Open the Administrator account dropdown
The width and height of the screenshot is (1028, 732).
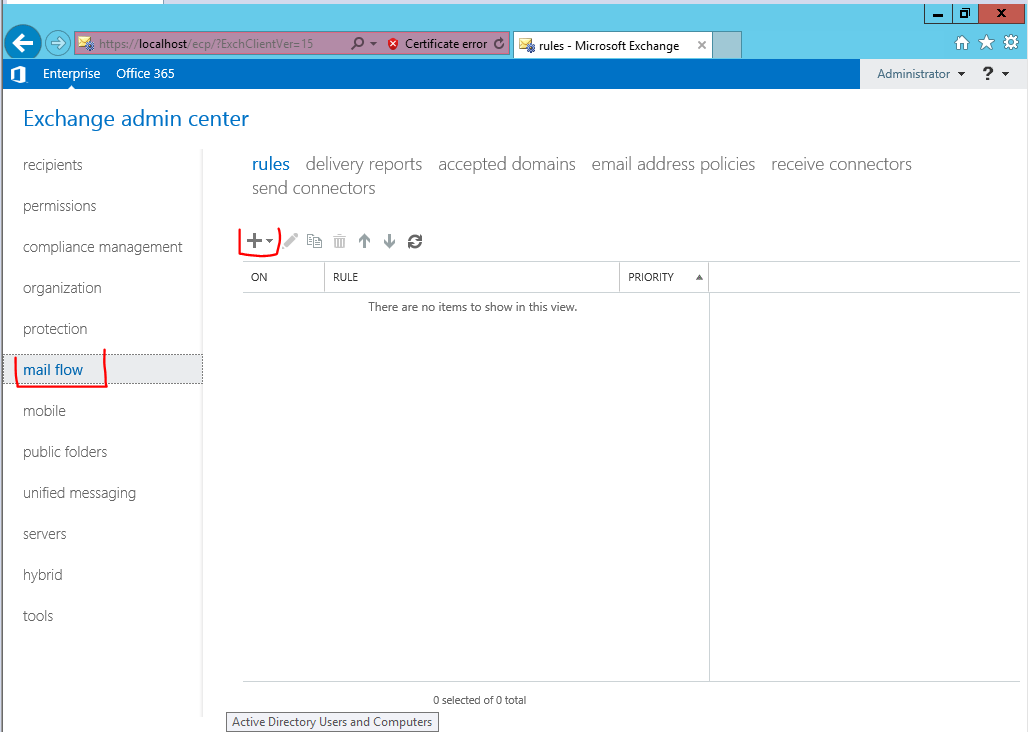coord(921,74)
